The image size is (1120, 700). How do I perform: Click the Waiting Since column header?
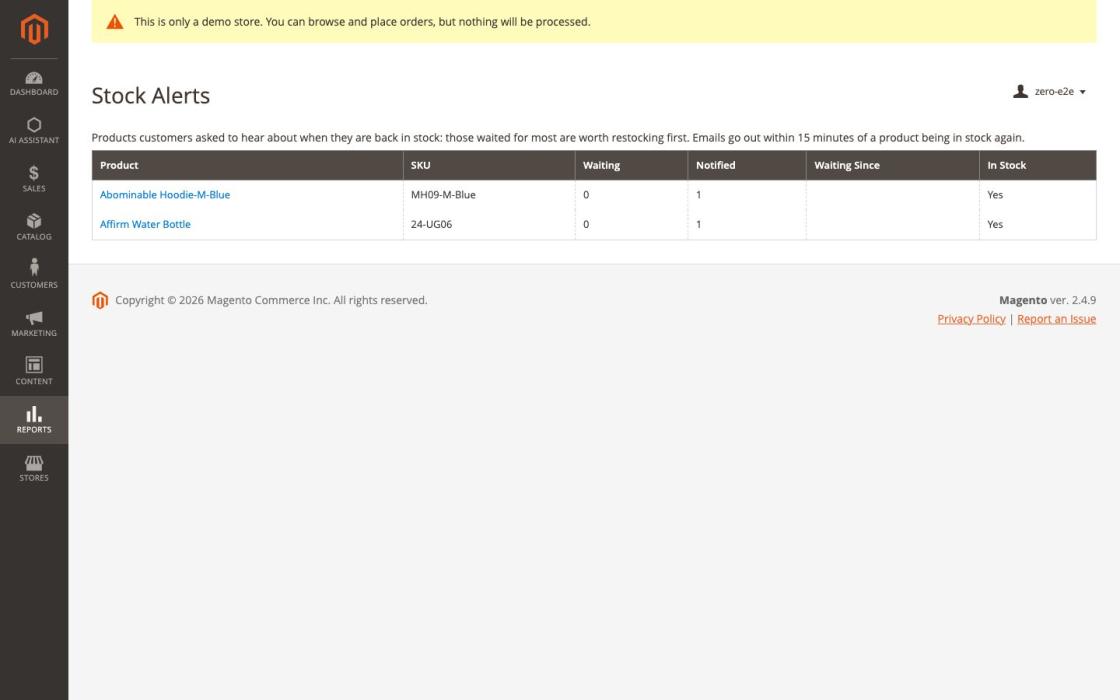pyautogui.click(x=892, y=165)
